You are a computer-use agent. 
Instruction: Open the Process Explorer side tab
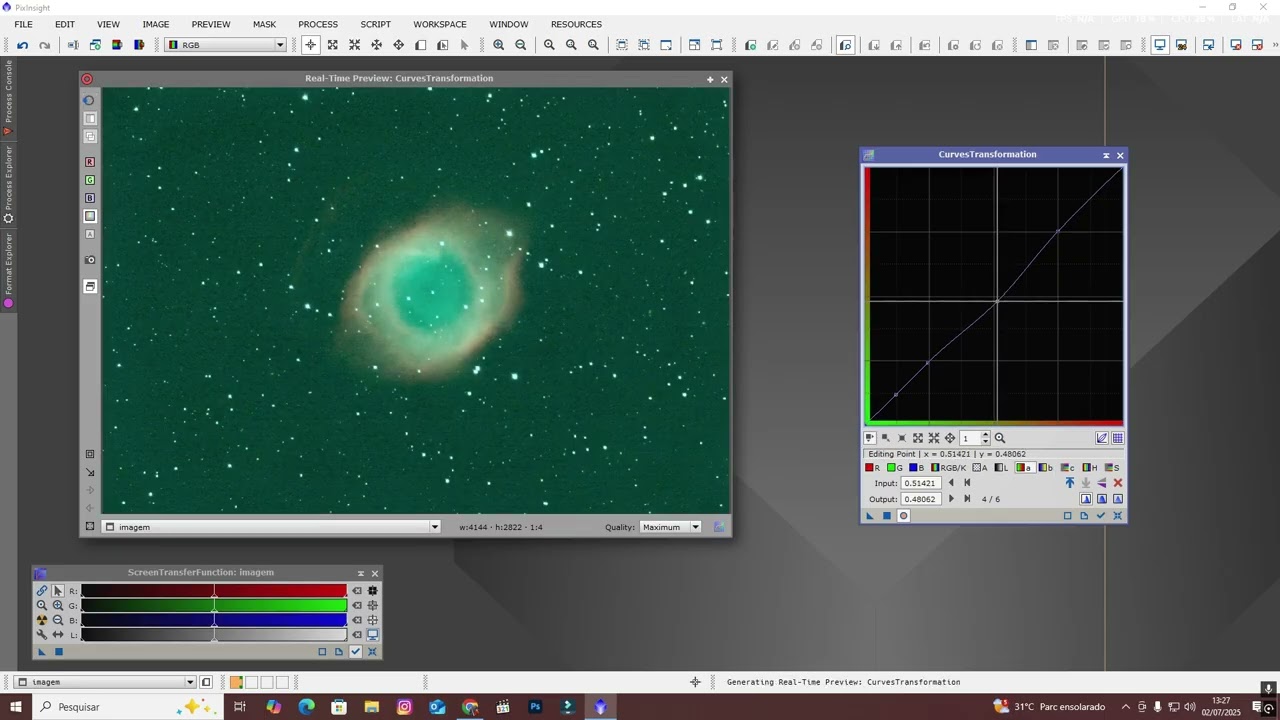coord(8,185)
